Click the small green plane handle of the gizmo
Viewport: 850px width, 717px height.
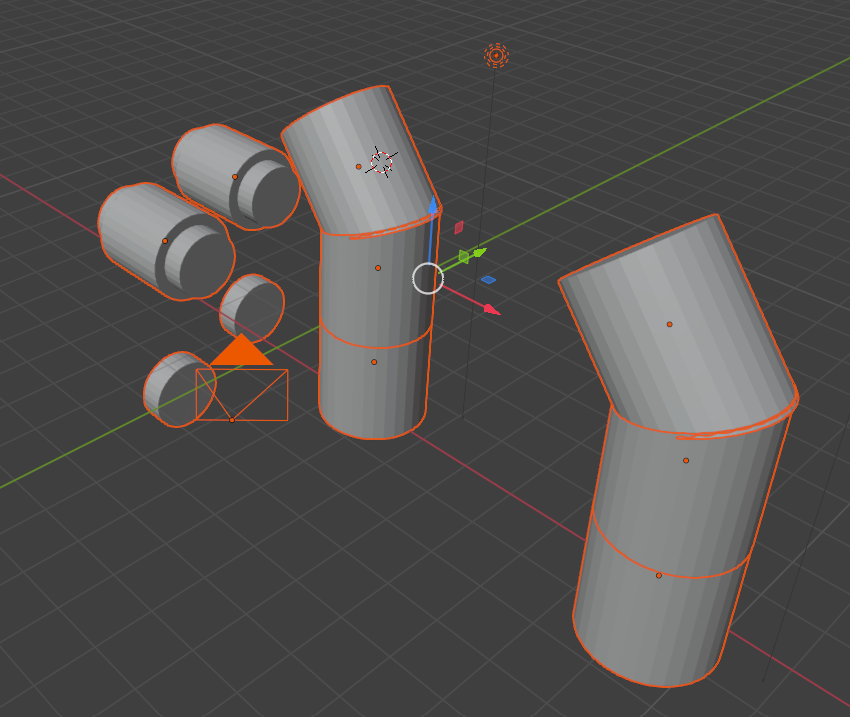coord(464,256)
